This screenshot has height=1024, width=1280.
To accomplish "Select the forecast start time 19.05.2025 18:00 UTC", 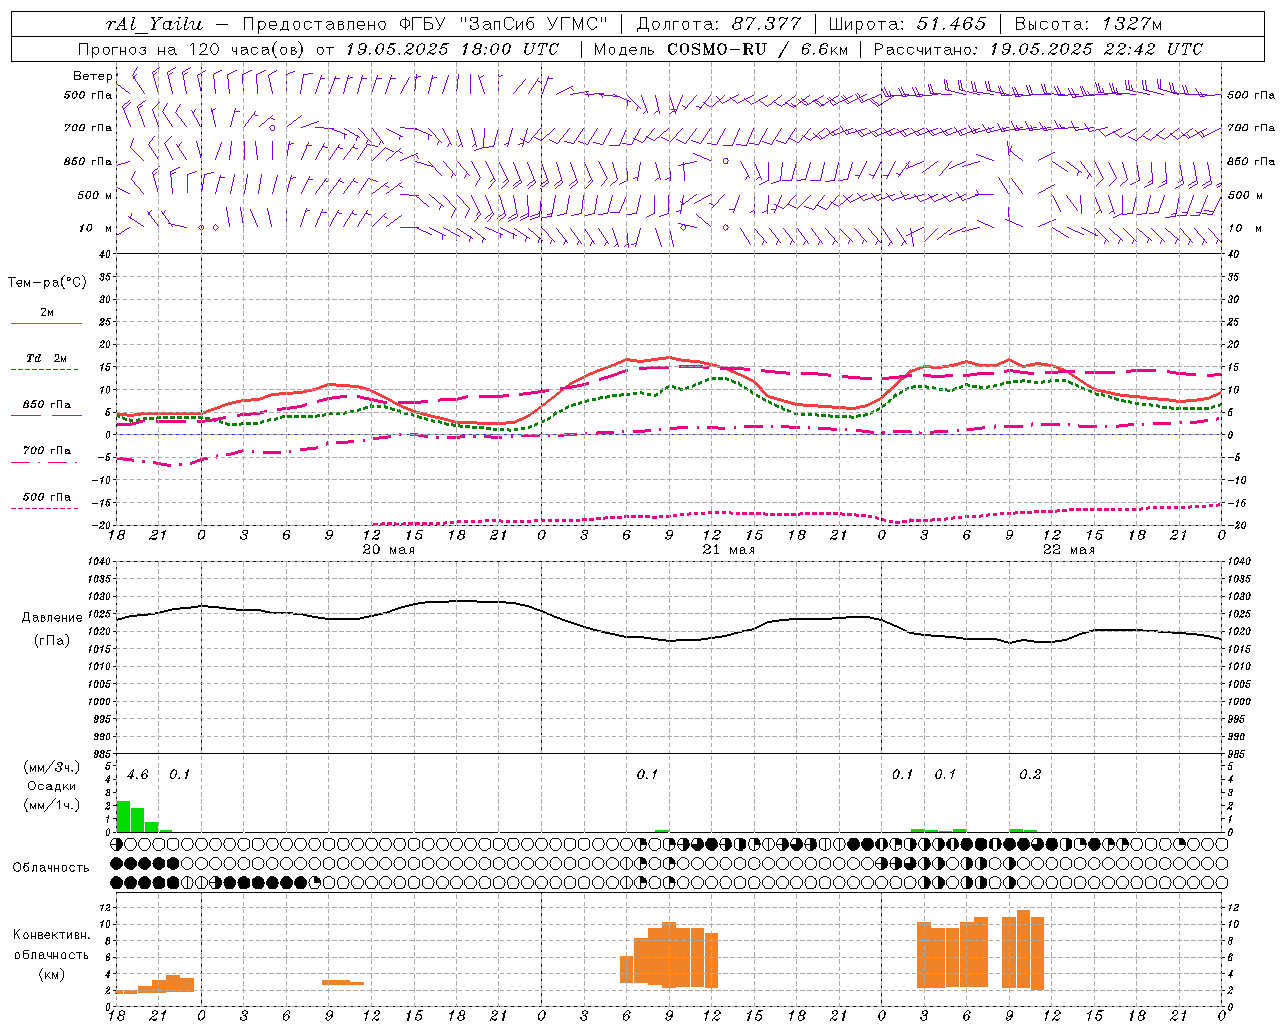I will pos(452,49).
